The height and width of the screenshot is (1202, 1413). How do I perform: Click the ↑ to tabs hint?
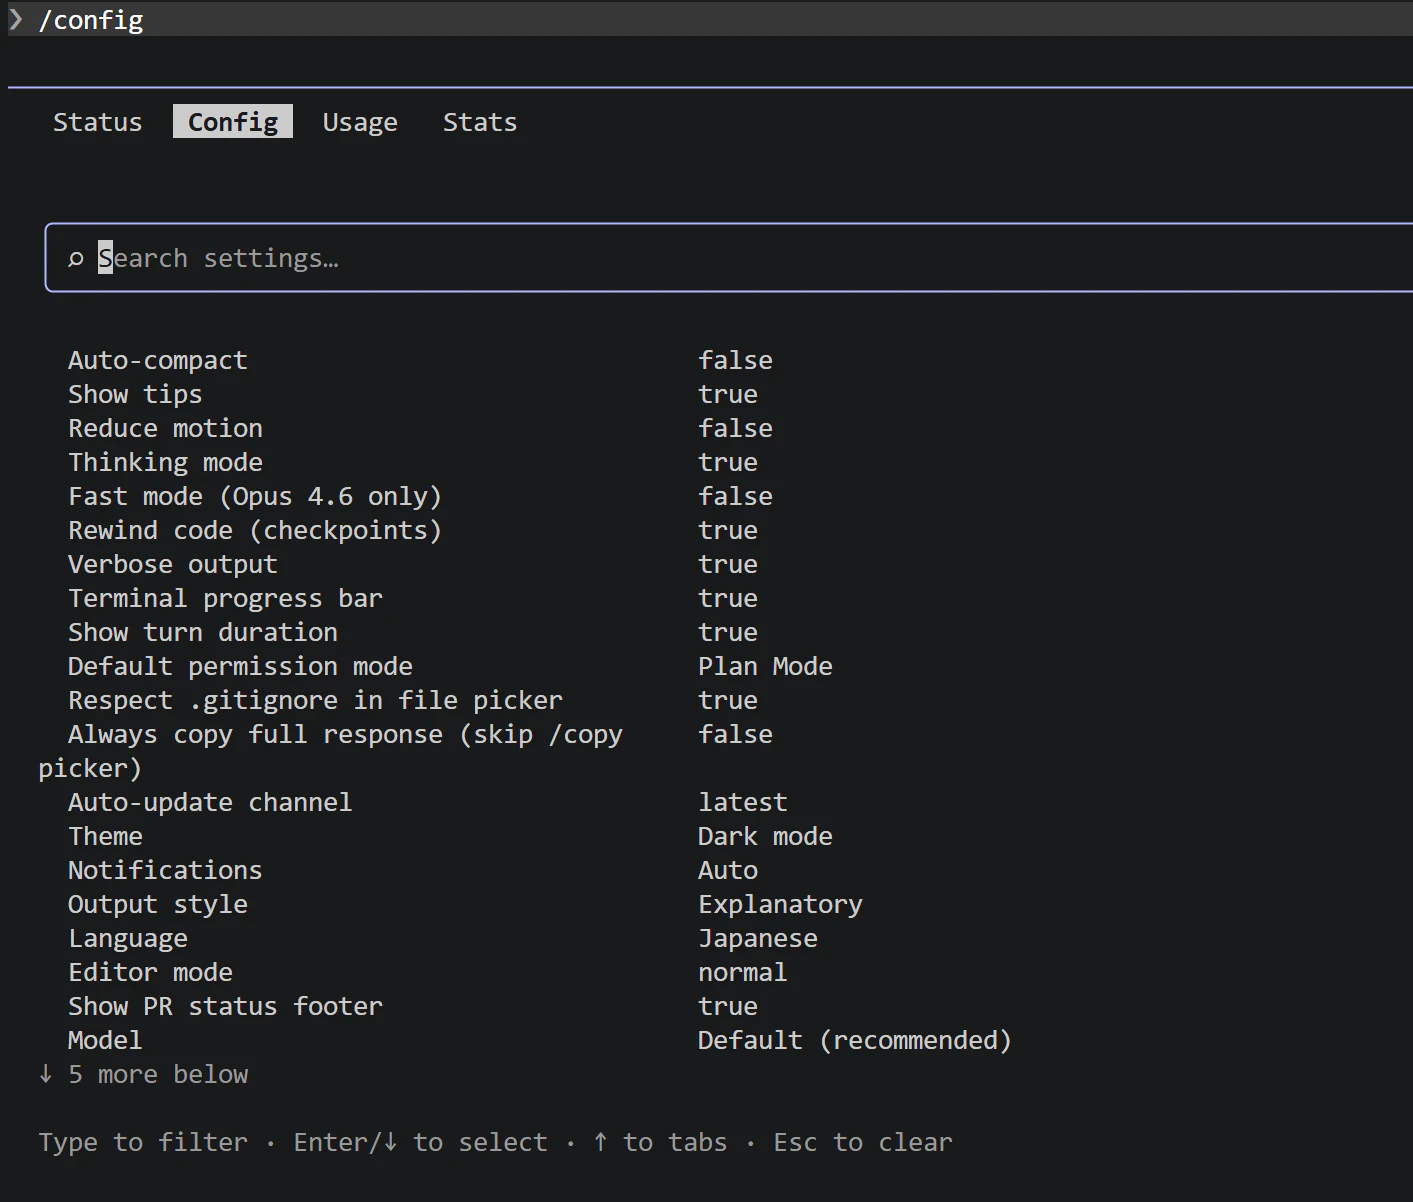(660, 1142)
